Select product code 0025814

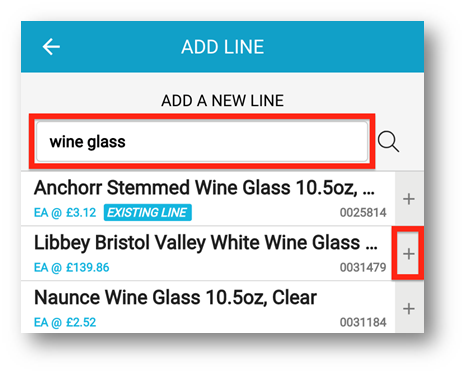point(363,213)
